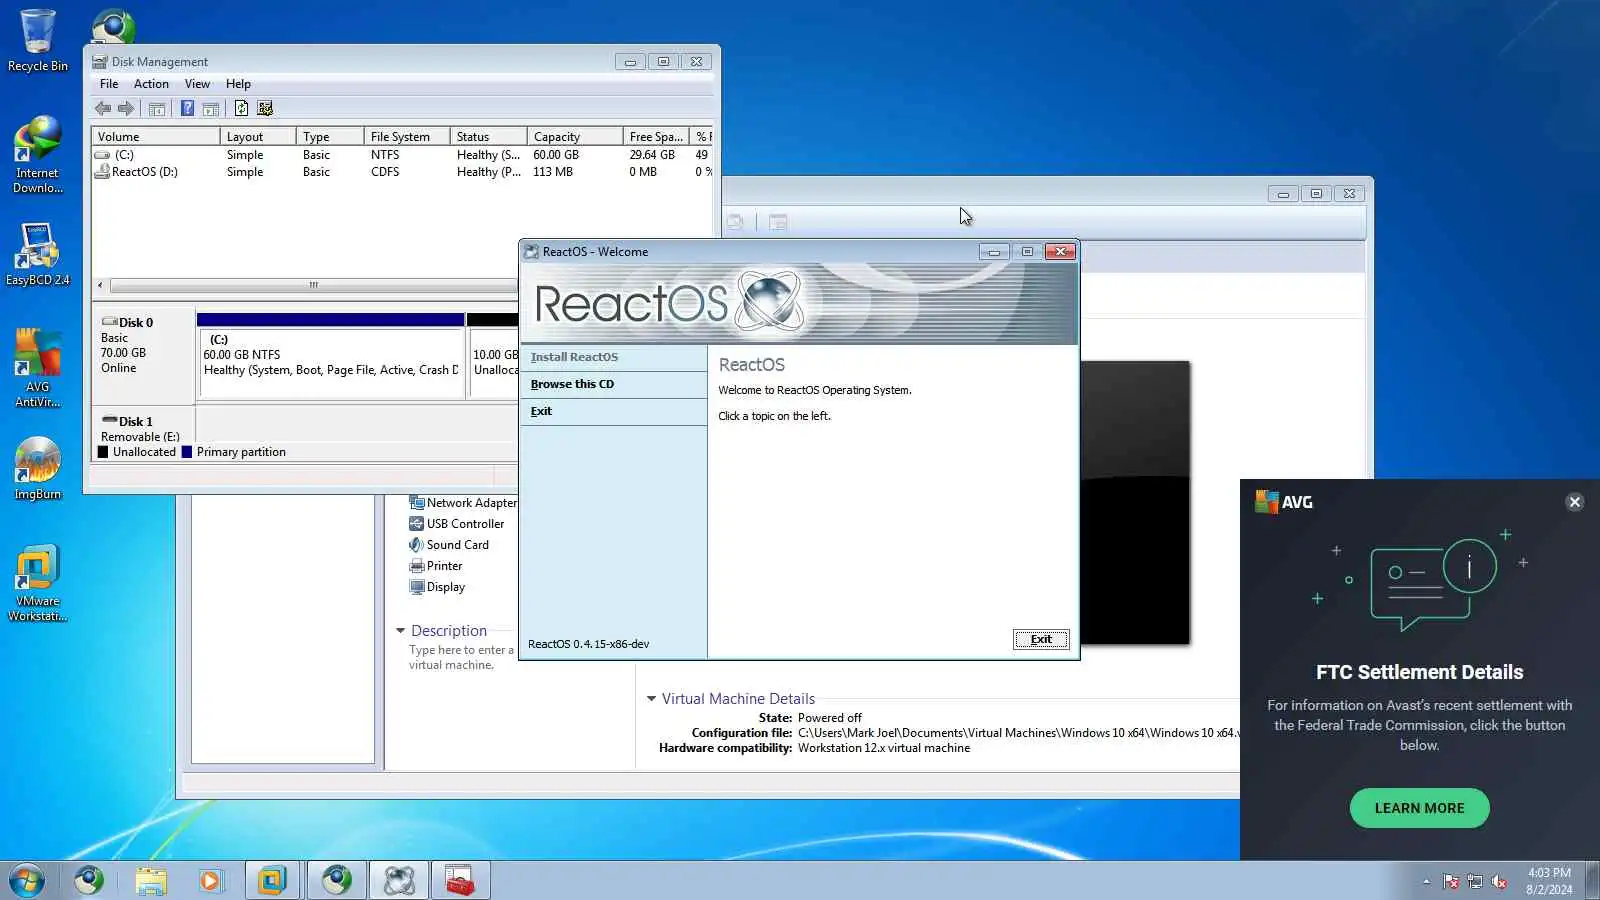The image size is (1600, 900).
Task: Click the Back arrow in Disk Management toolbar
Action: click(x=103, y=108)
